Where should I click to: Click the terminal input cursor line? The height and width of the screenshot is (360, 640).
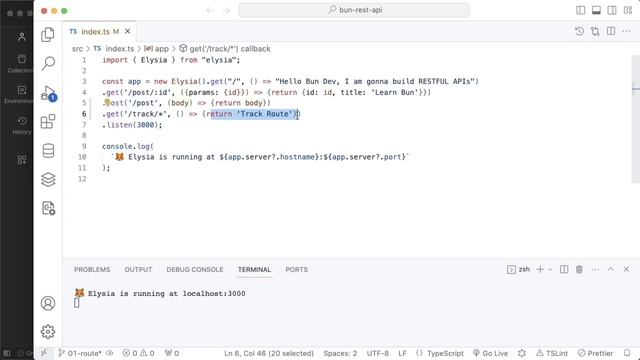[x=77, y=303]
